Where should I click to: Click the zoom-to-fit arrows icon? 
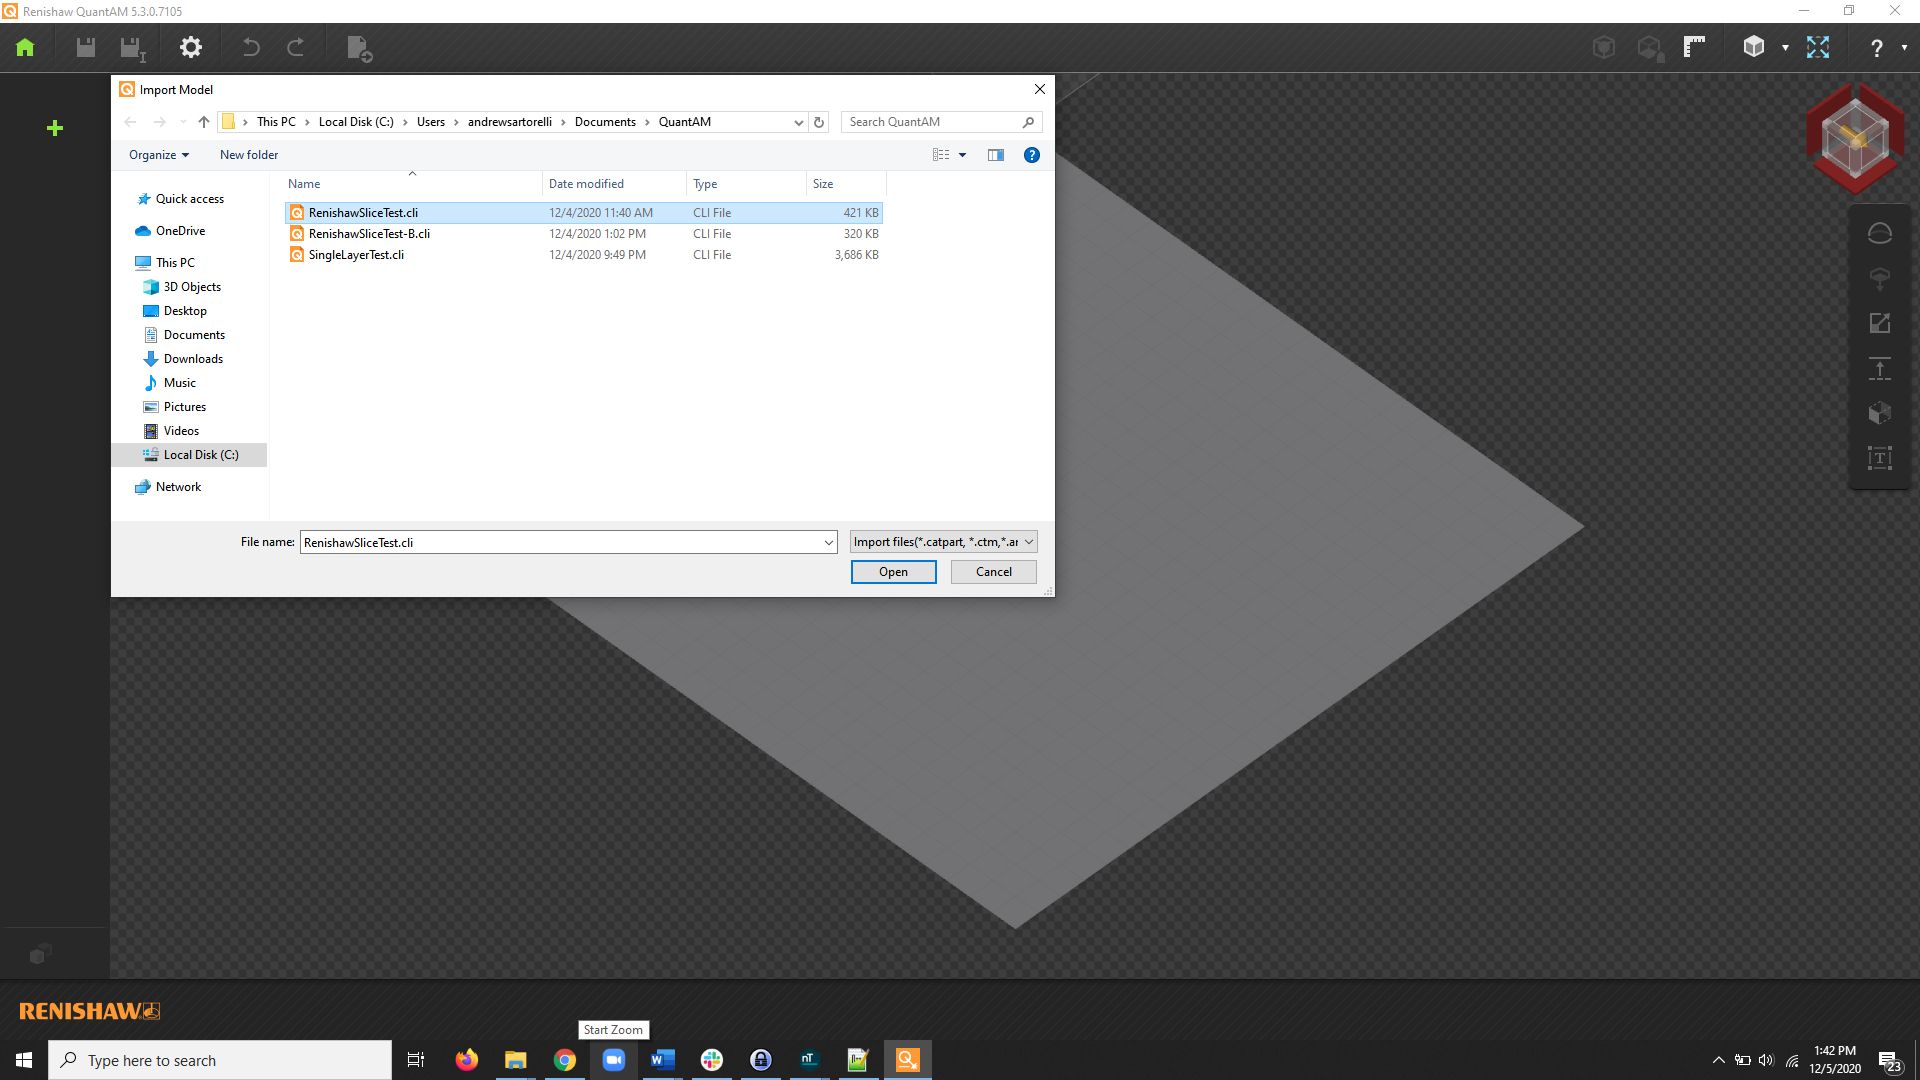point(1817,47)
